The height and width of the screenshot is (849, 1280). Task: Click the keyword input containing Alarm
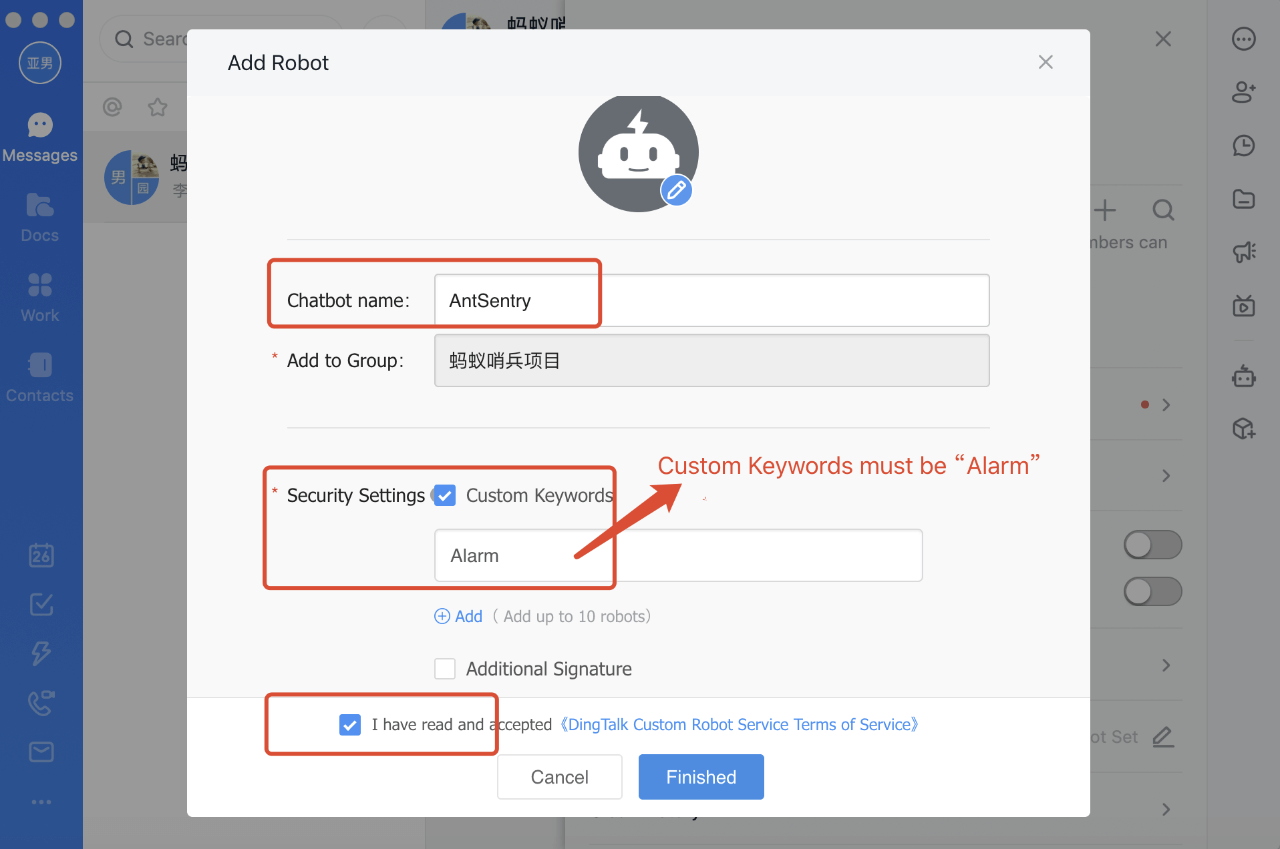click(x=678, y=555)
